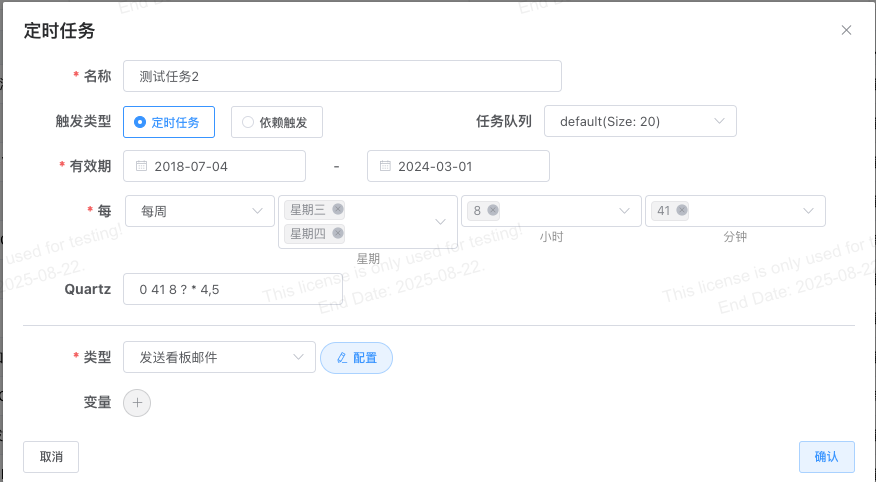Expand the 星期 weekday selector

pos(440,222)
